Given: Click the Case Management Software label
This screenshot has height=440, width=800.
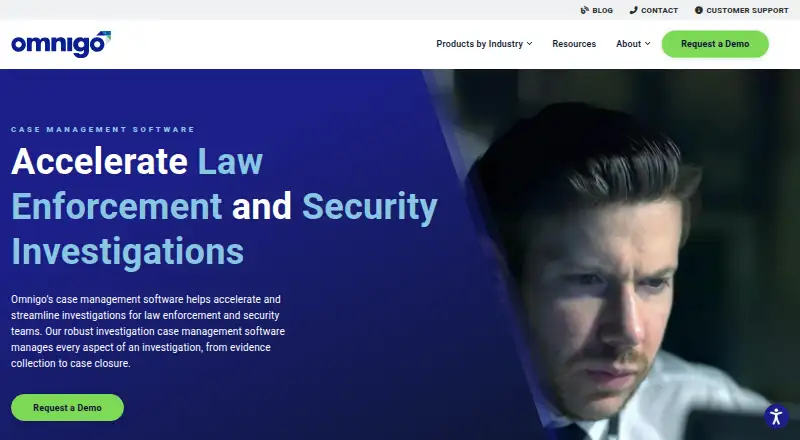Looking at the screenshot, I should pyautogui.click(x=103, y=130).
